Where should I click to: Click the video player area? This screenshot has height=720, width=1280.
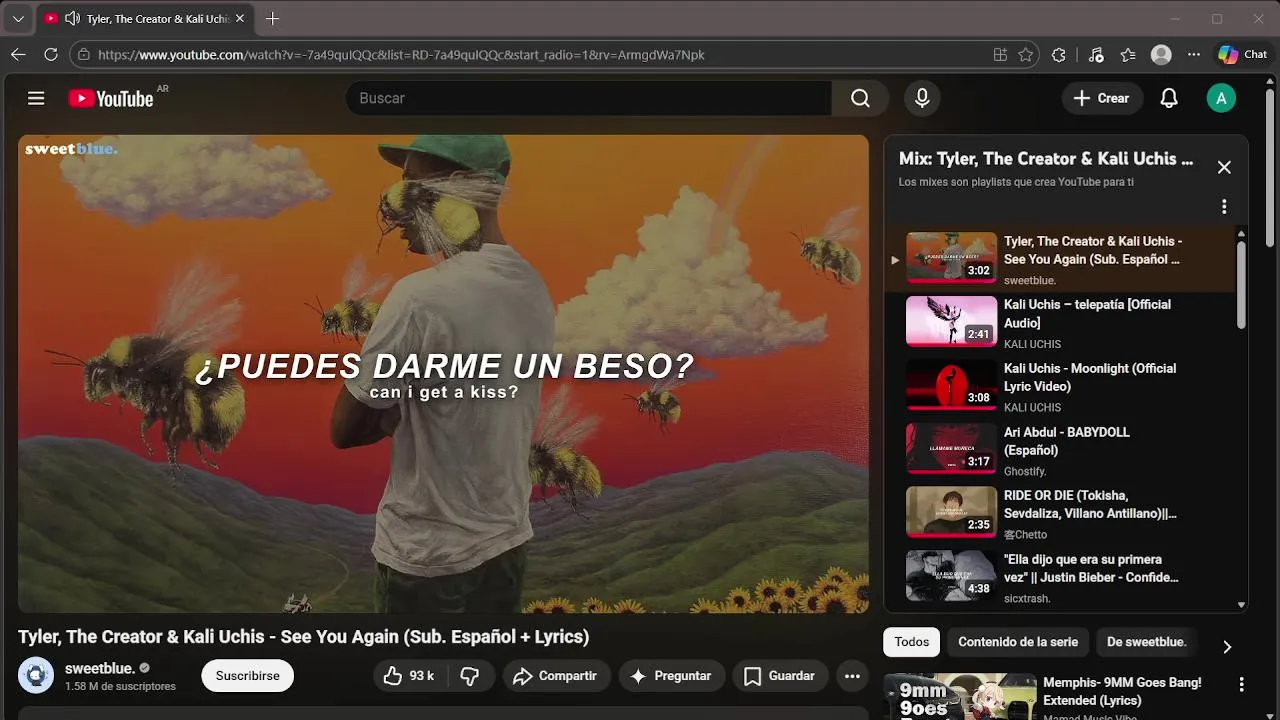(x=443, y=374)
